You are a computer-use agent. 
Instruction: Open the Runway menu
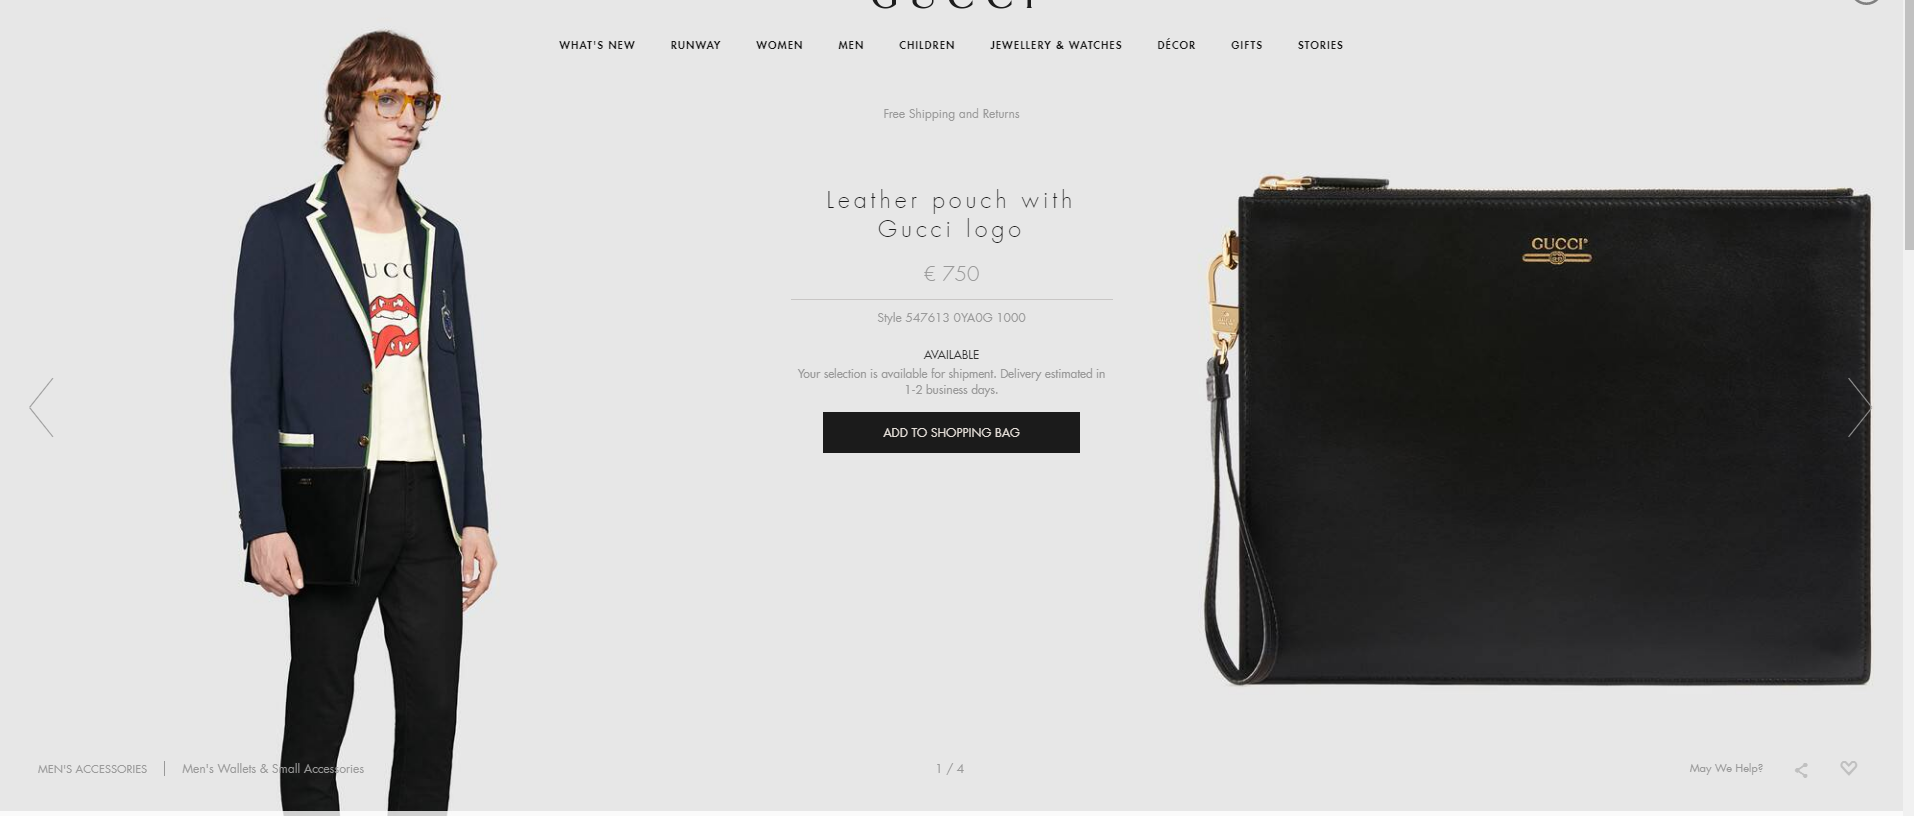click(695, 45)
